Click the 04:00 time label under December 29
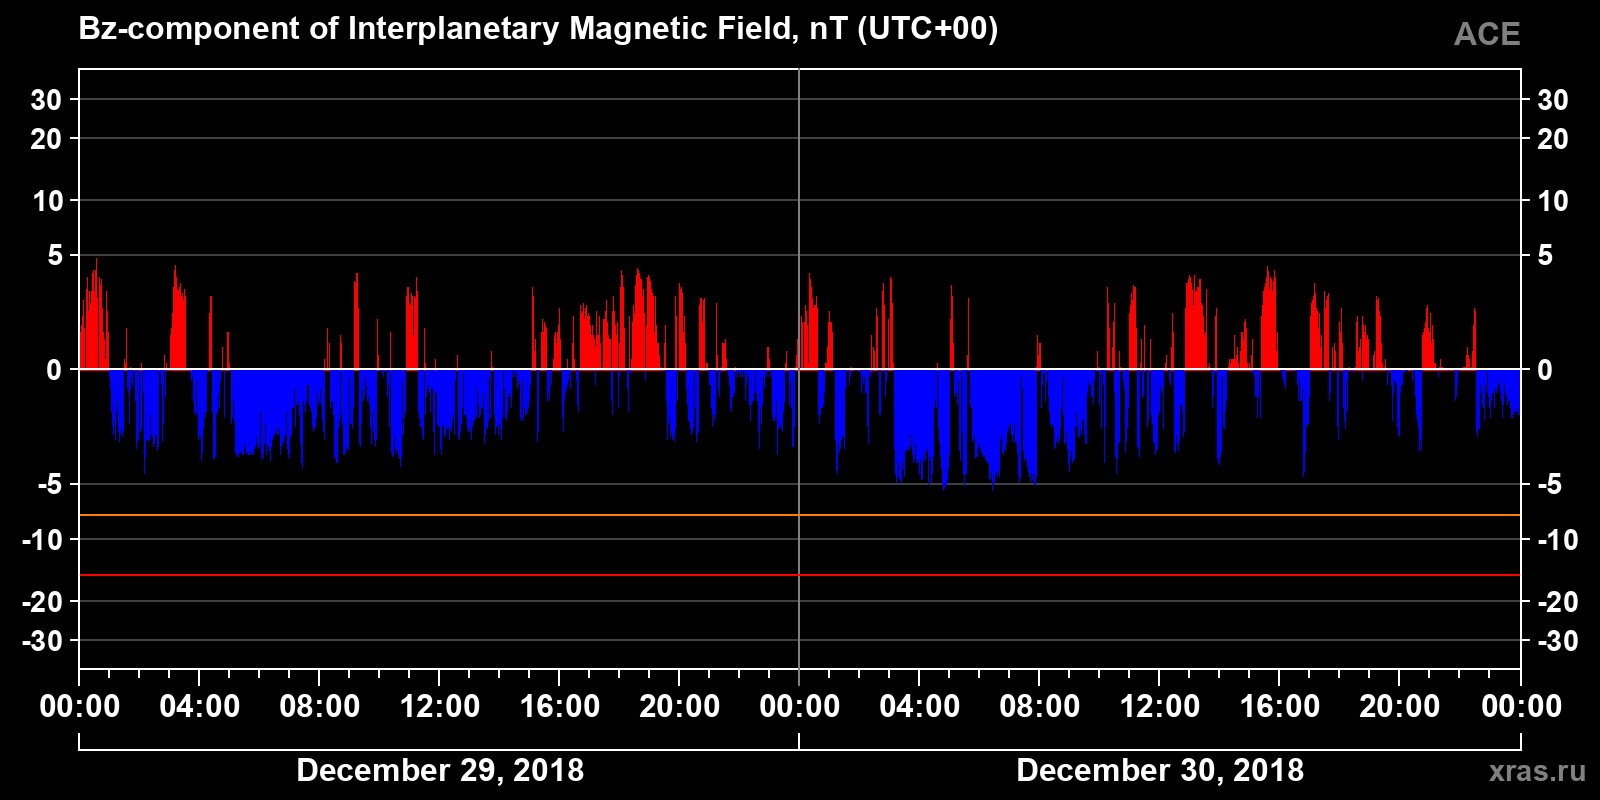 coord(200,706)
